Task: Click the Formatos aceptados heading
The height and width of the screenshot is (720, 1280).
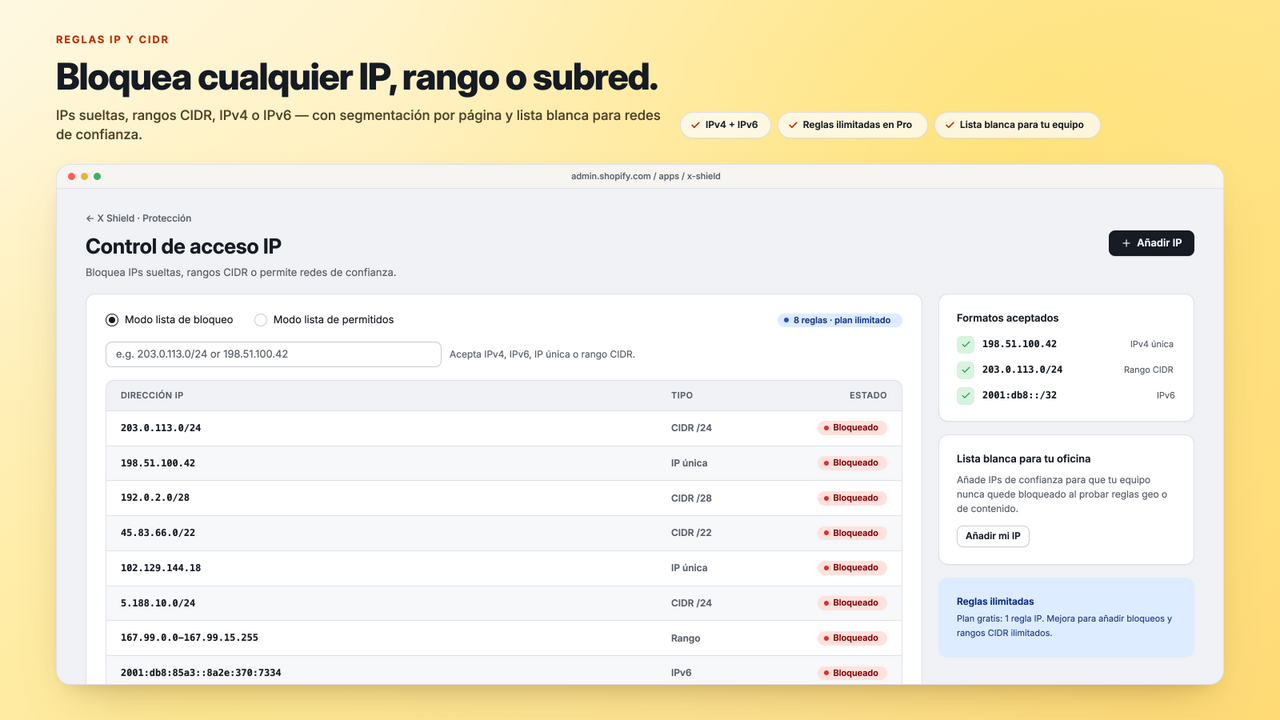Action: click(x=1008, y=318)
